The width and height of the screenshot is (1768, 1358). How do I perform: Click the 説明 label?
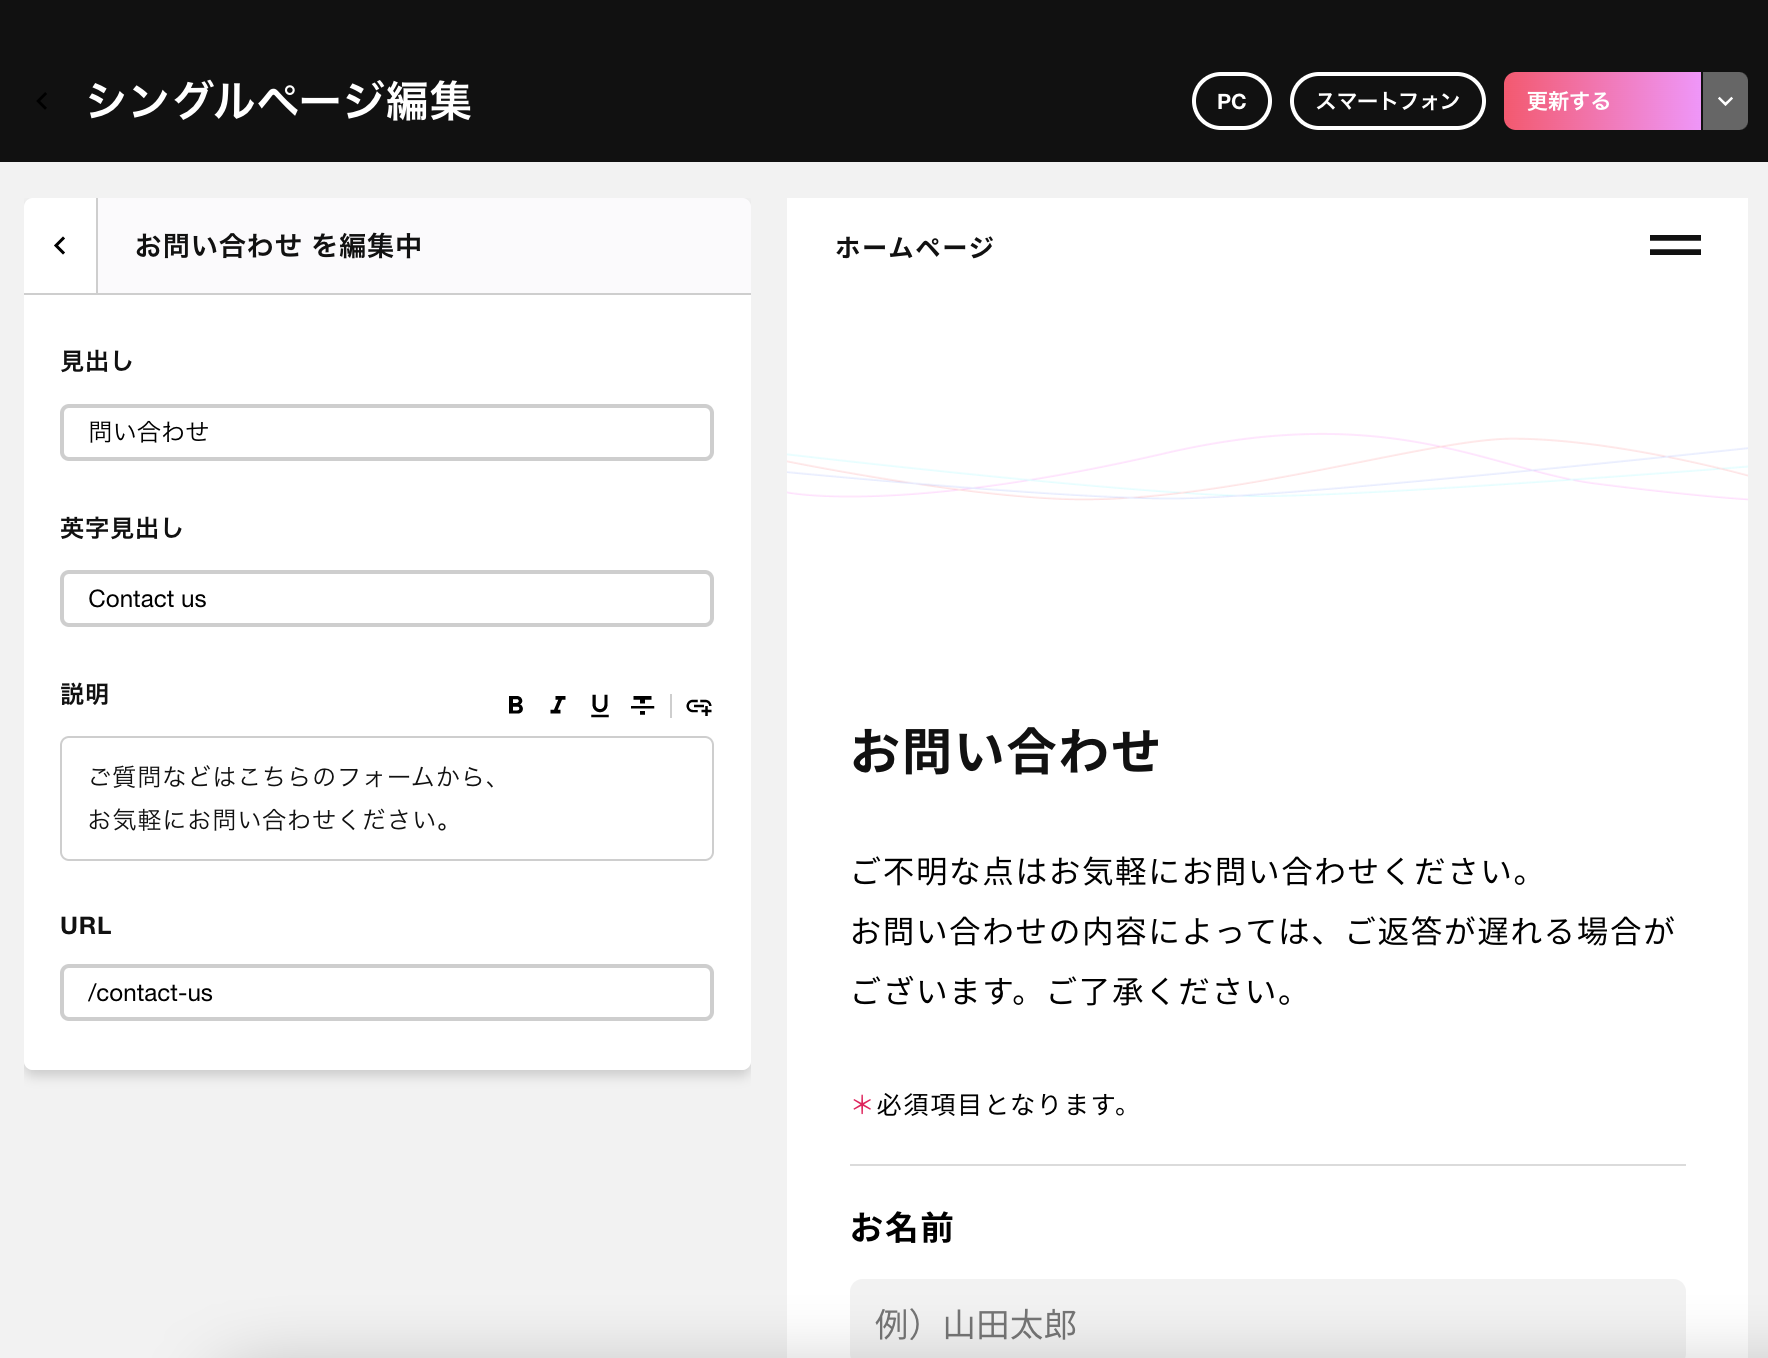[84, 695]
